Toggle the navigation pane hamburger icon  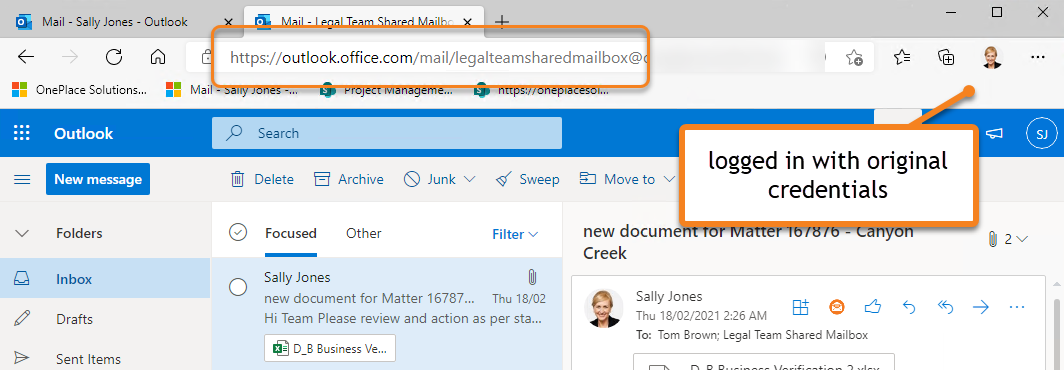point(22,179)
